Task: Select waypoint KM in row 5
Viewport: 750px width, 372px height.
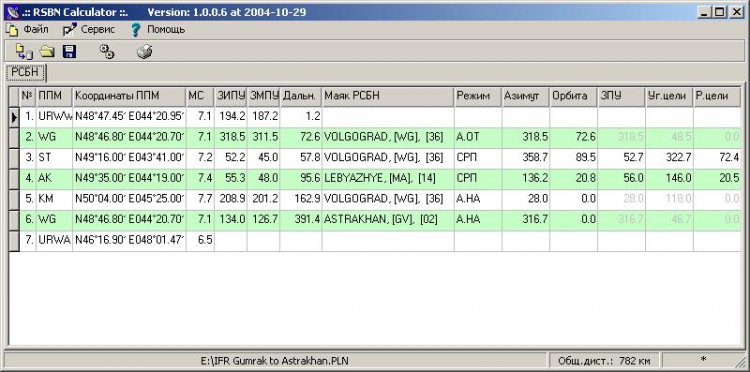Action: pyautogui.click(x=55, y=199)
